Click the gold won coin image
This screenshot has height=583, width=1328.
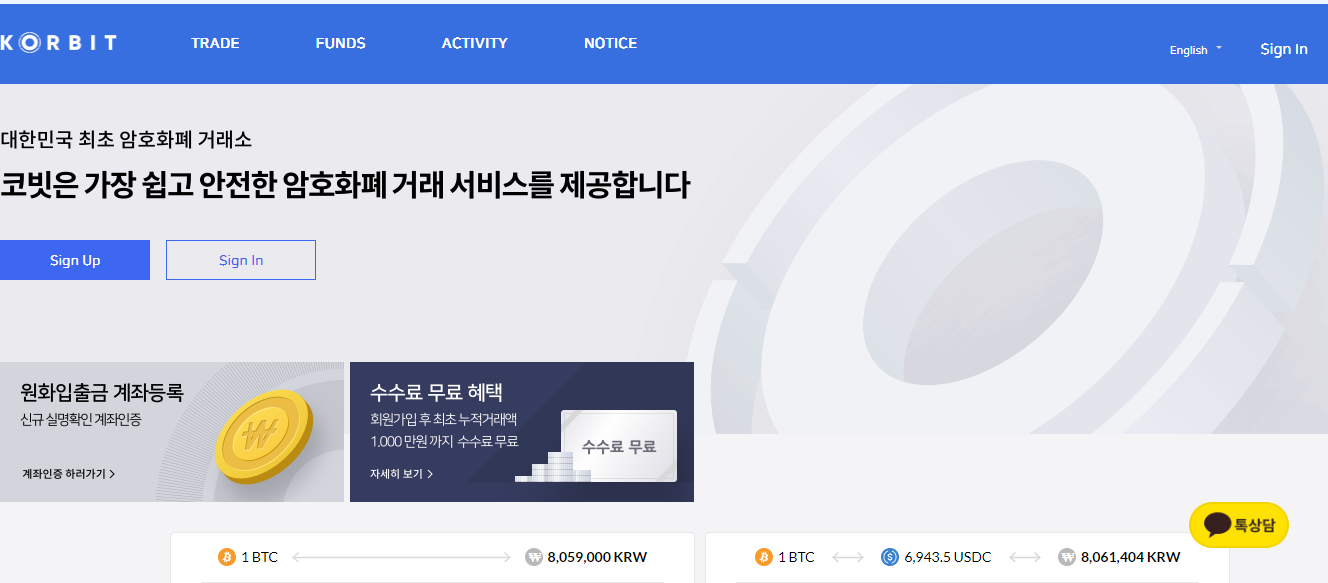[x=263, y=437]
